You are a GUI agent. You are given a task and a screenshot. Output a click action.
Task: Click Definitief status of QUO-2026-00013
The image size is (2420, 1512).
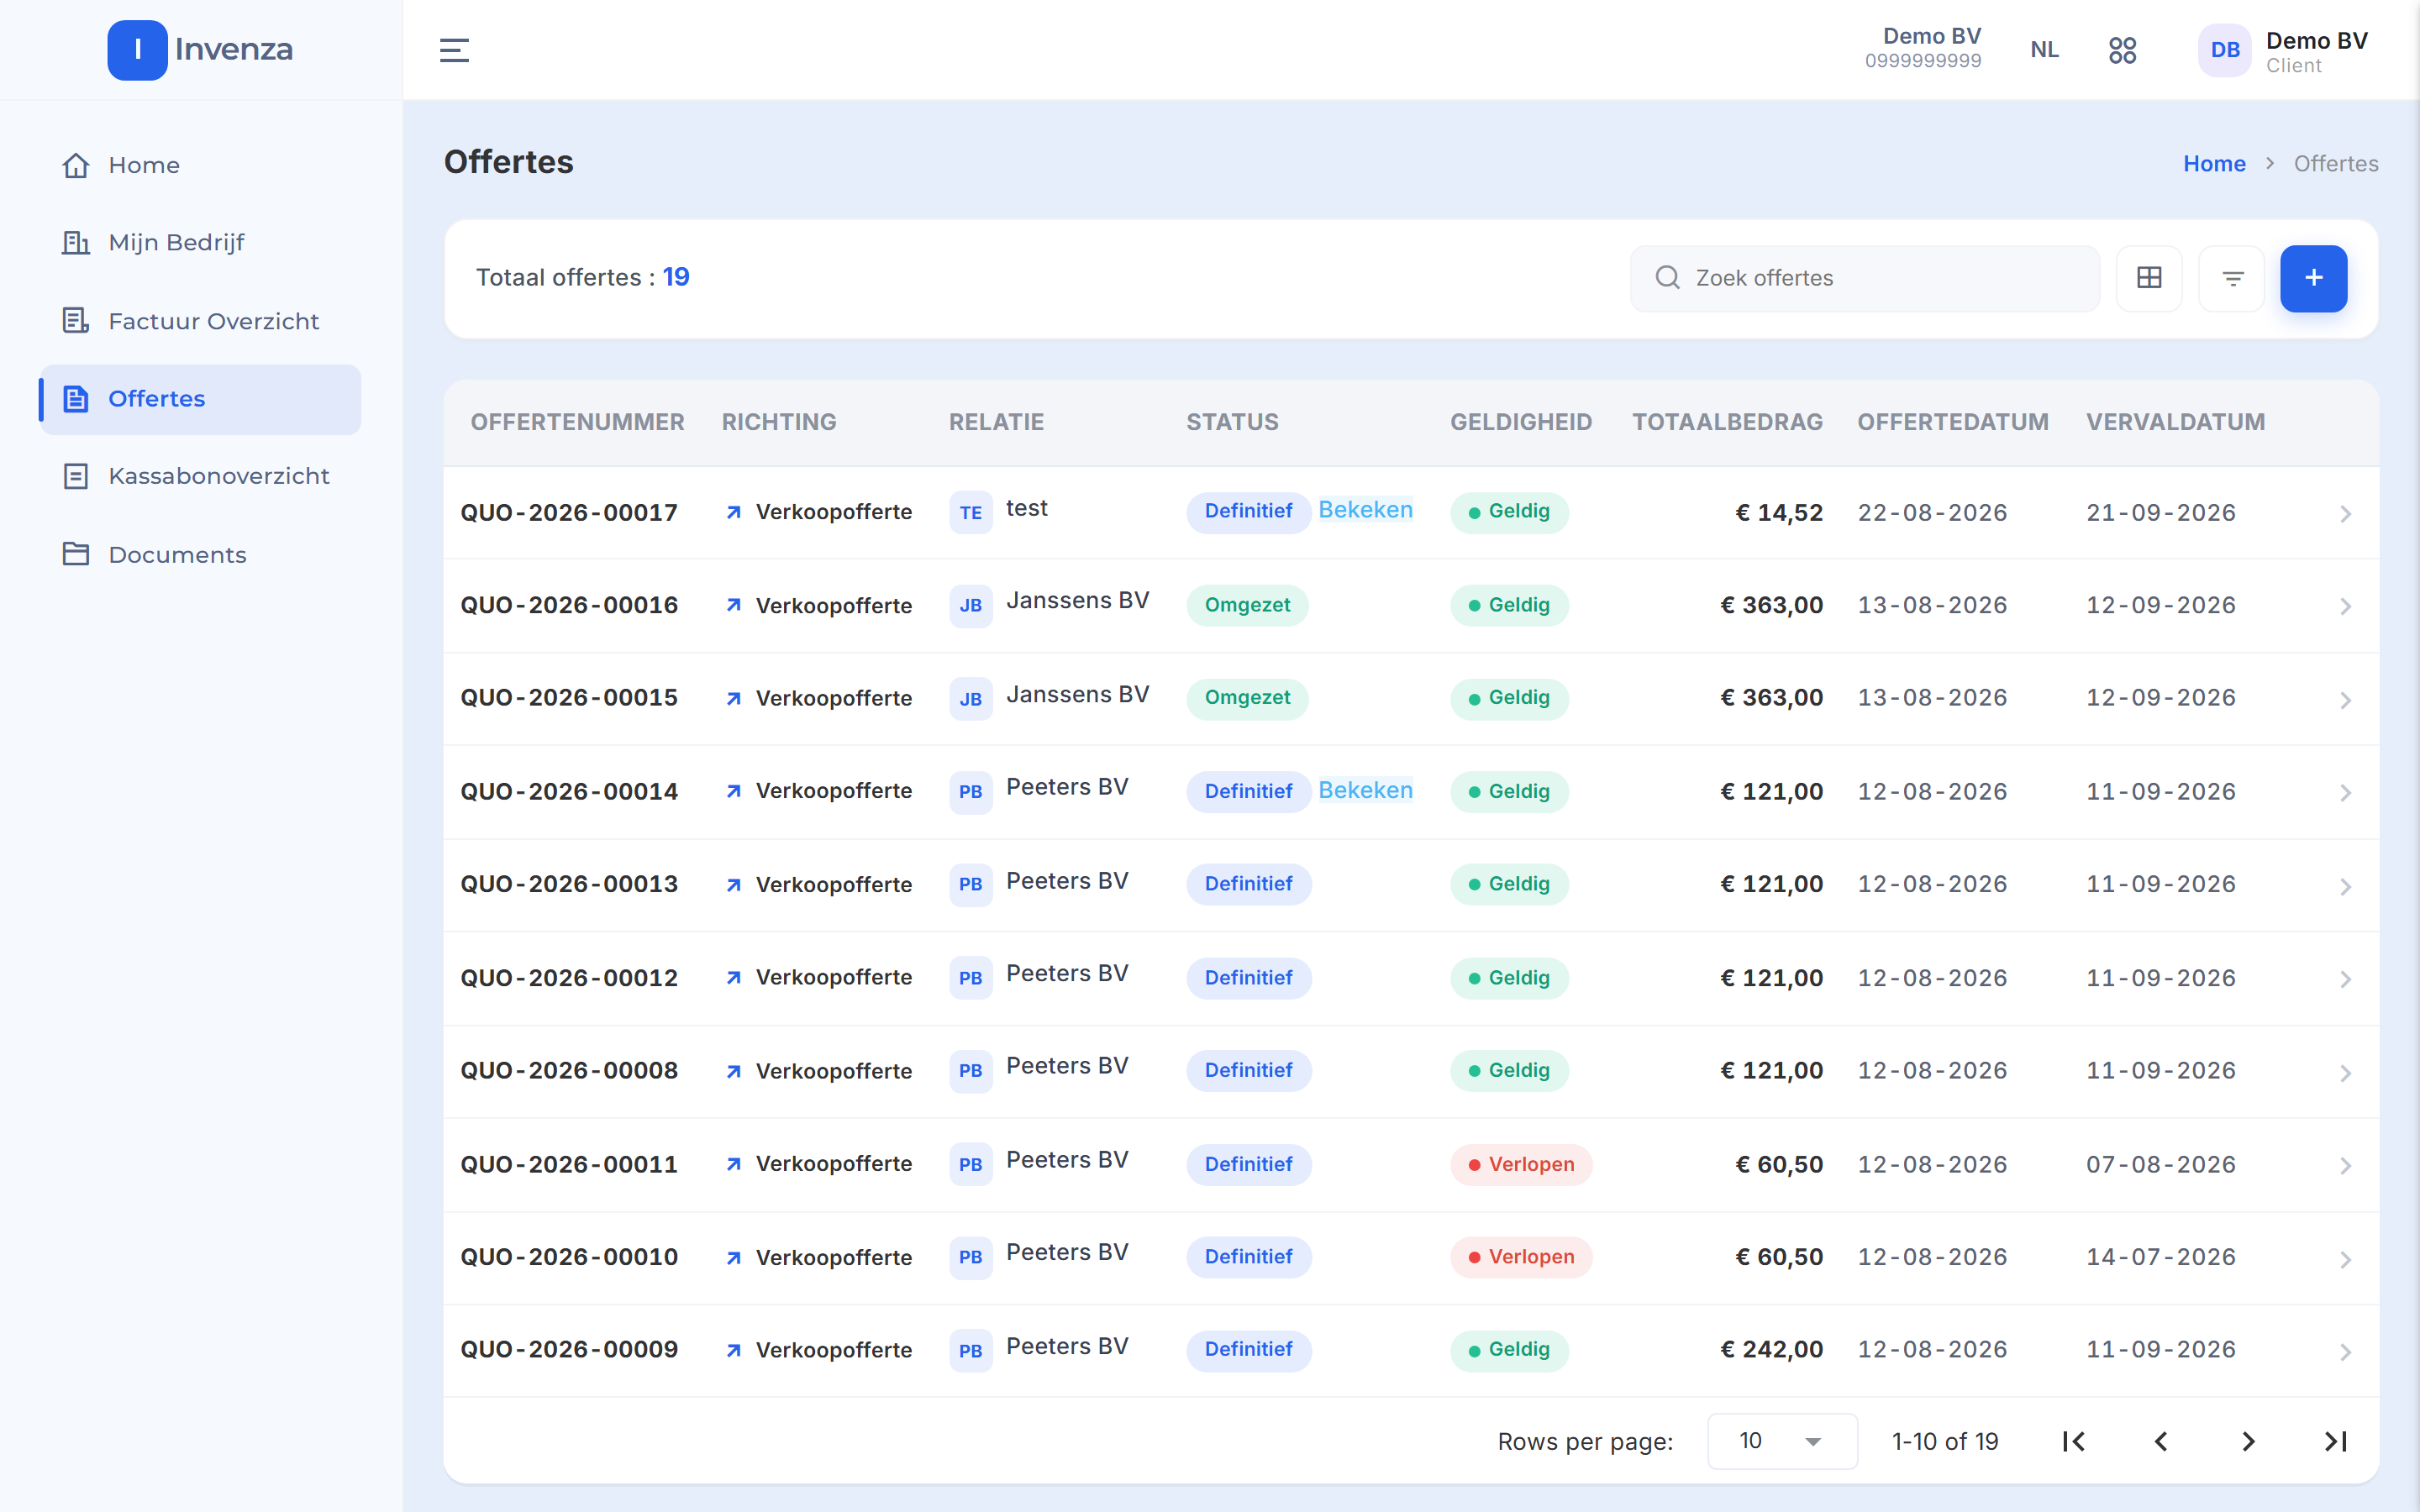(1249, 884)
